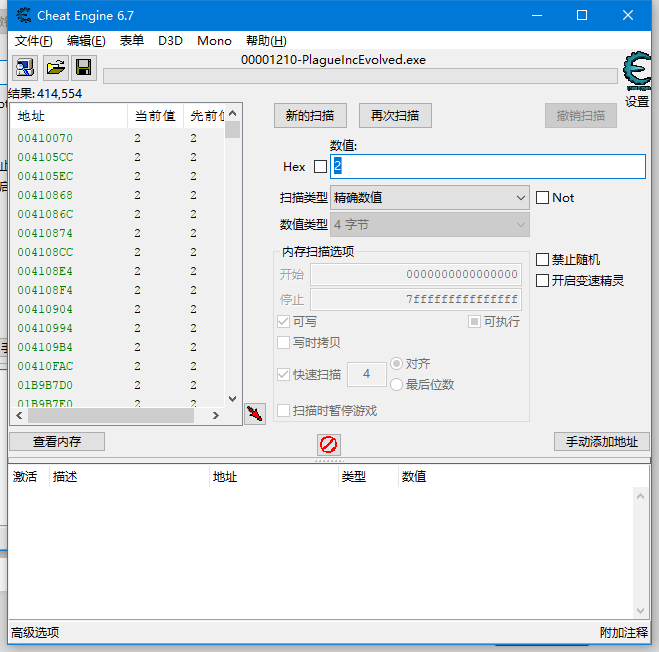Image resolution: width=659 pixels, height=652 pixels.
Task: Select address 0041086C row
Action: click(118, 214)
